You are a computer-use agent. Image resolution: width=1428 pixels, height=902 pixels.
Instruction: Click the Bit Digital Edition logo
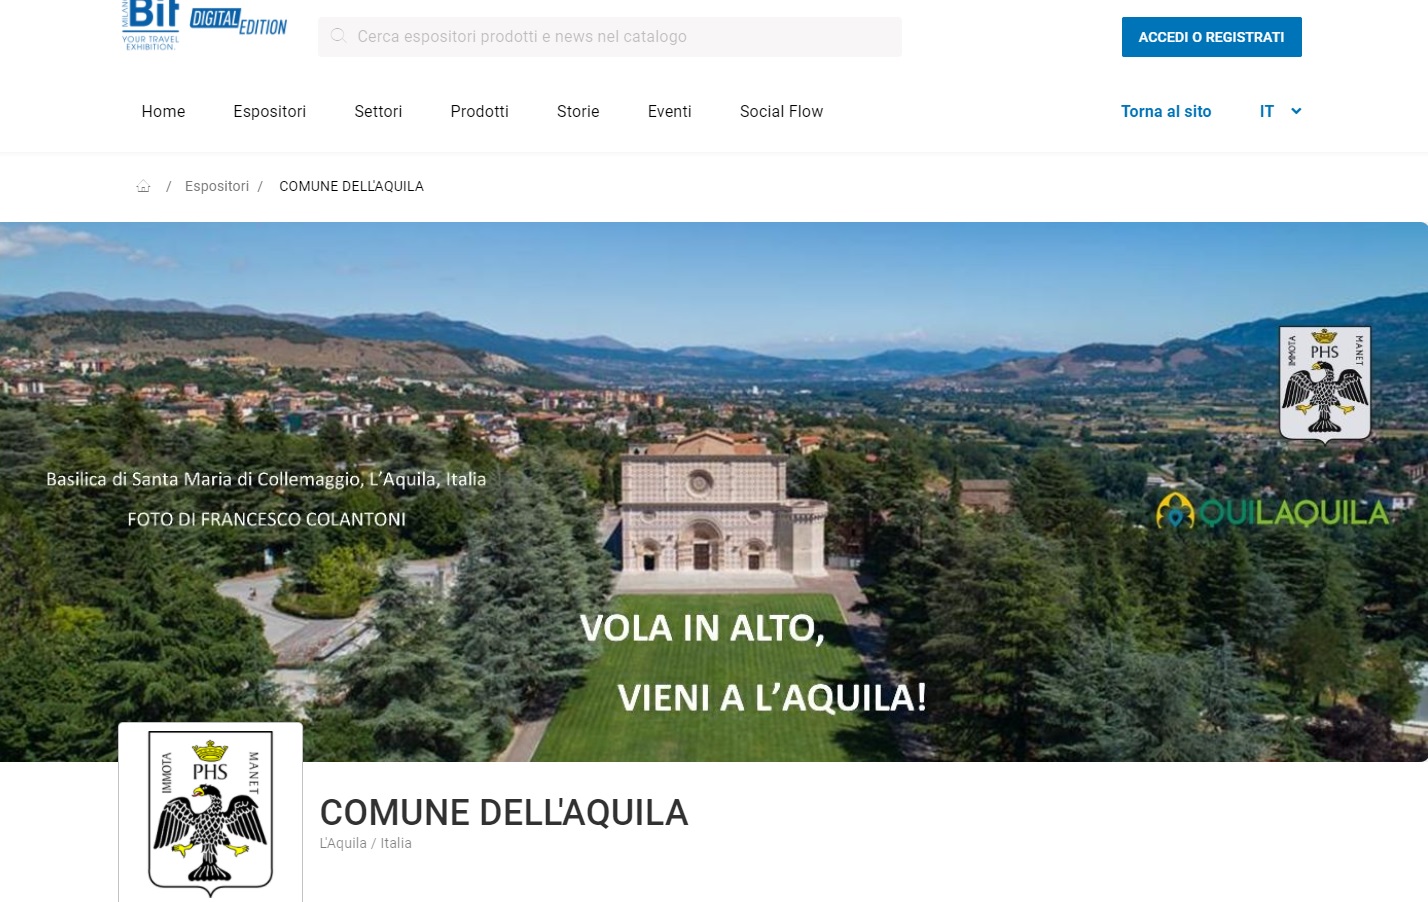[204, 25]
